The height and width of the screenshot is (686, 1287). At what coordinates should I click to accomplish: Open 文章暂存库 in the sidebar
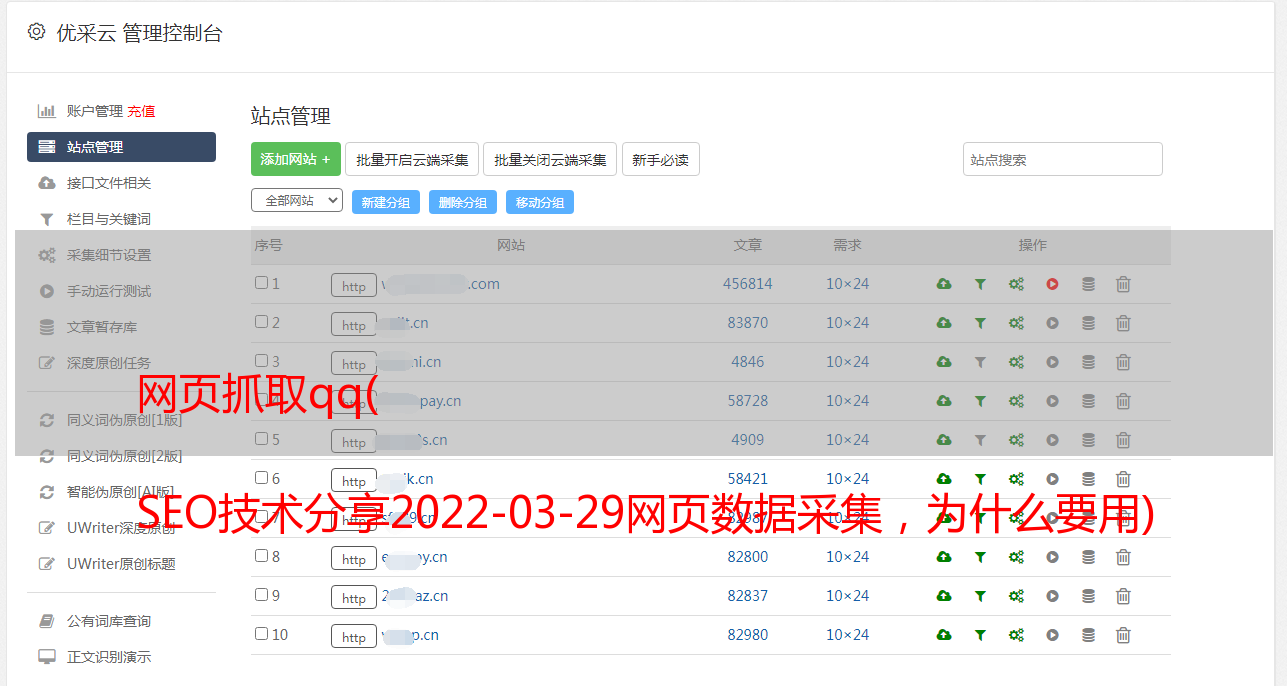[102, 327]
